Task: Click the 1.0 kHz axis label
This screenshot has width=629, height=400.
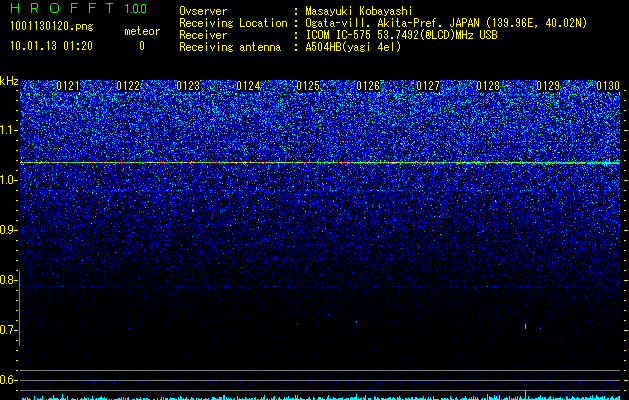Action: [x=8, y=180]
